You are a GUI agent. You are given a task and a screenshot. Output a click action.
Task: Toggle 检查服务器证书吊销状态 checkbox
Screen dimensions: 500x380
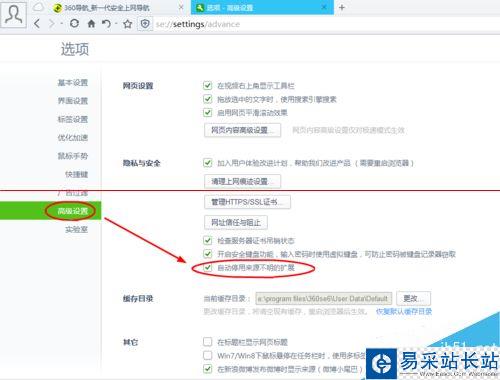(207, 240)
